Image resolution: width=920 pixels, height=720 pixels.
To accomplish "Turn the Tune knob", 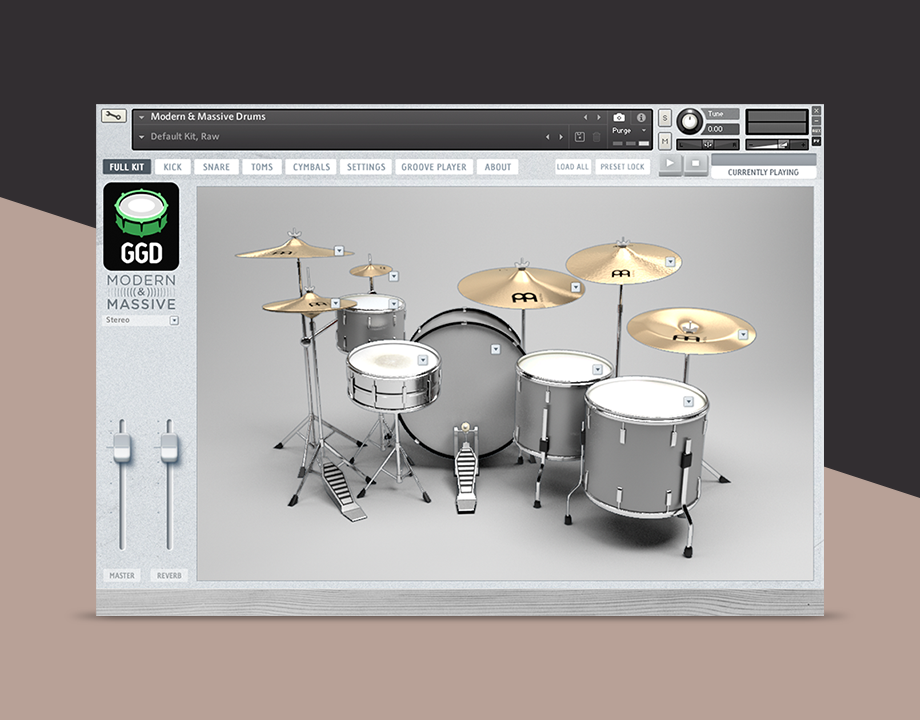I will pos(689,122).
